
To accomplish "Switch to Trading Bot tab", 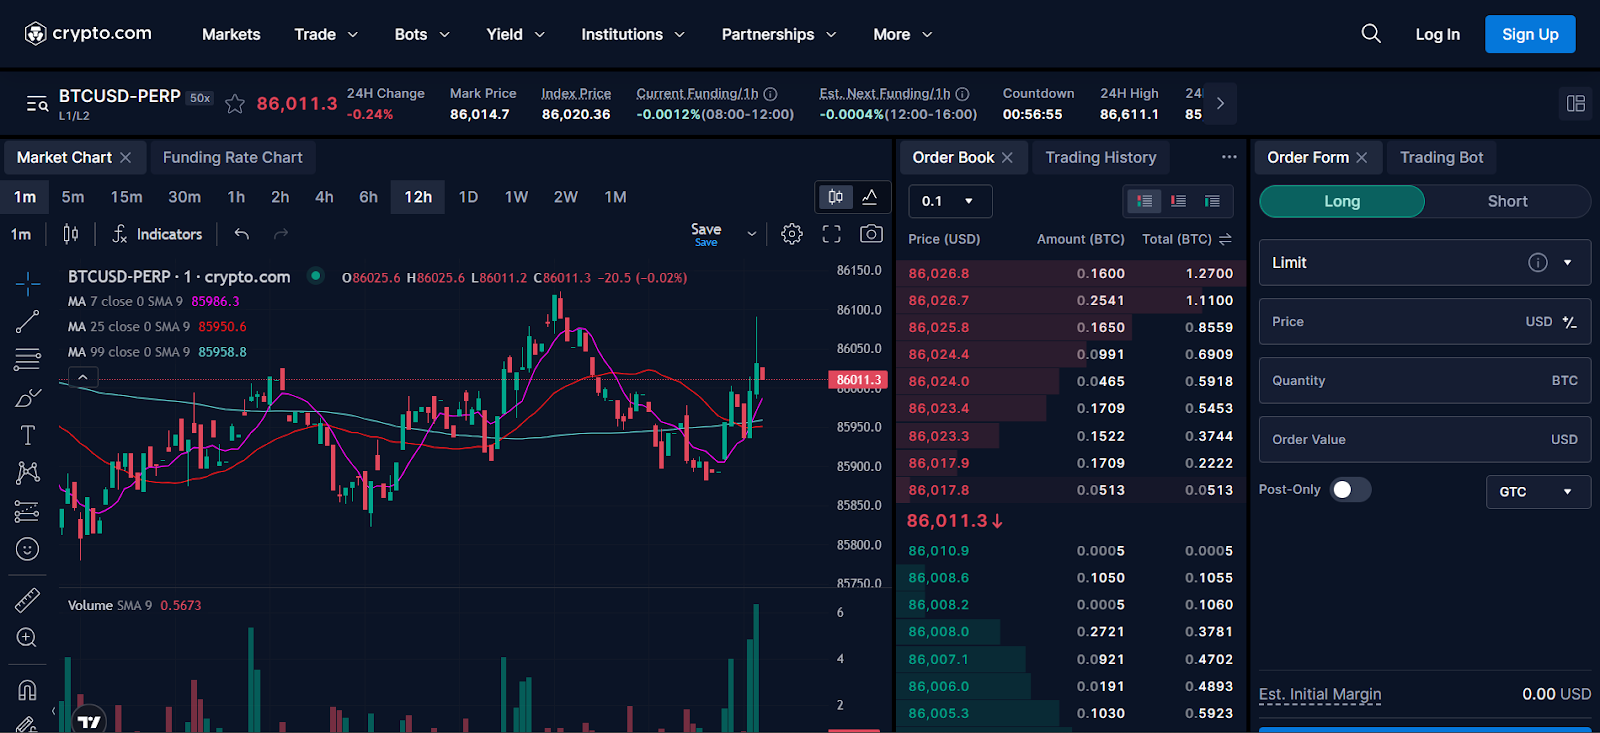I will [1441, 157].
